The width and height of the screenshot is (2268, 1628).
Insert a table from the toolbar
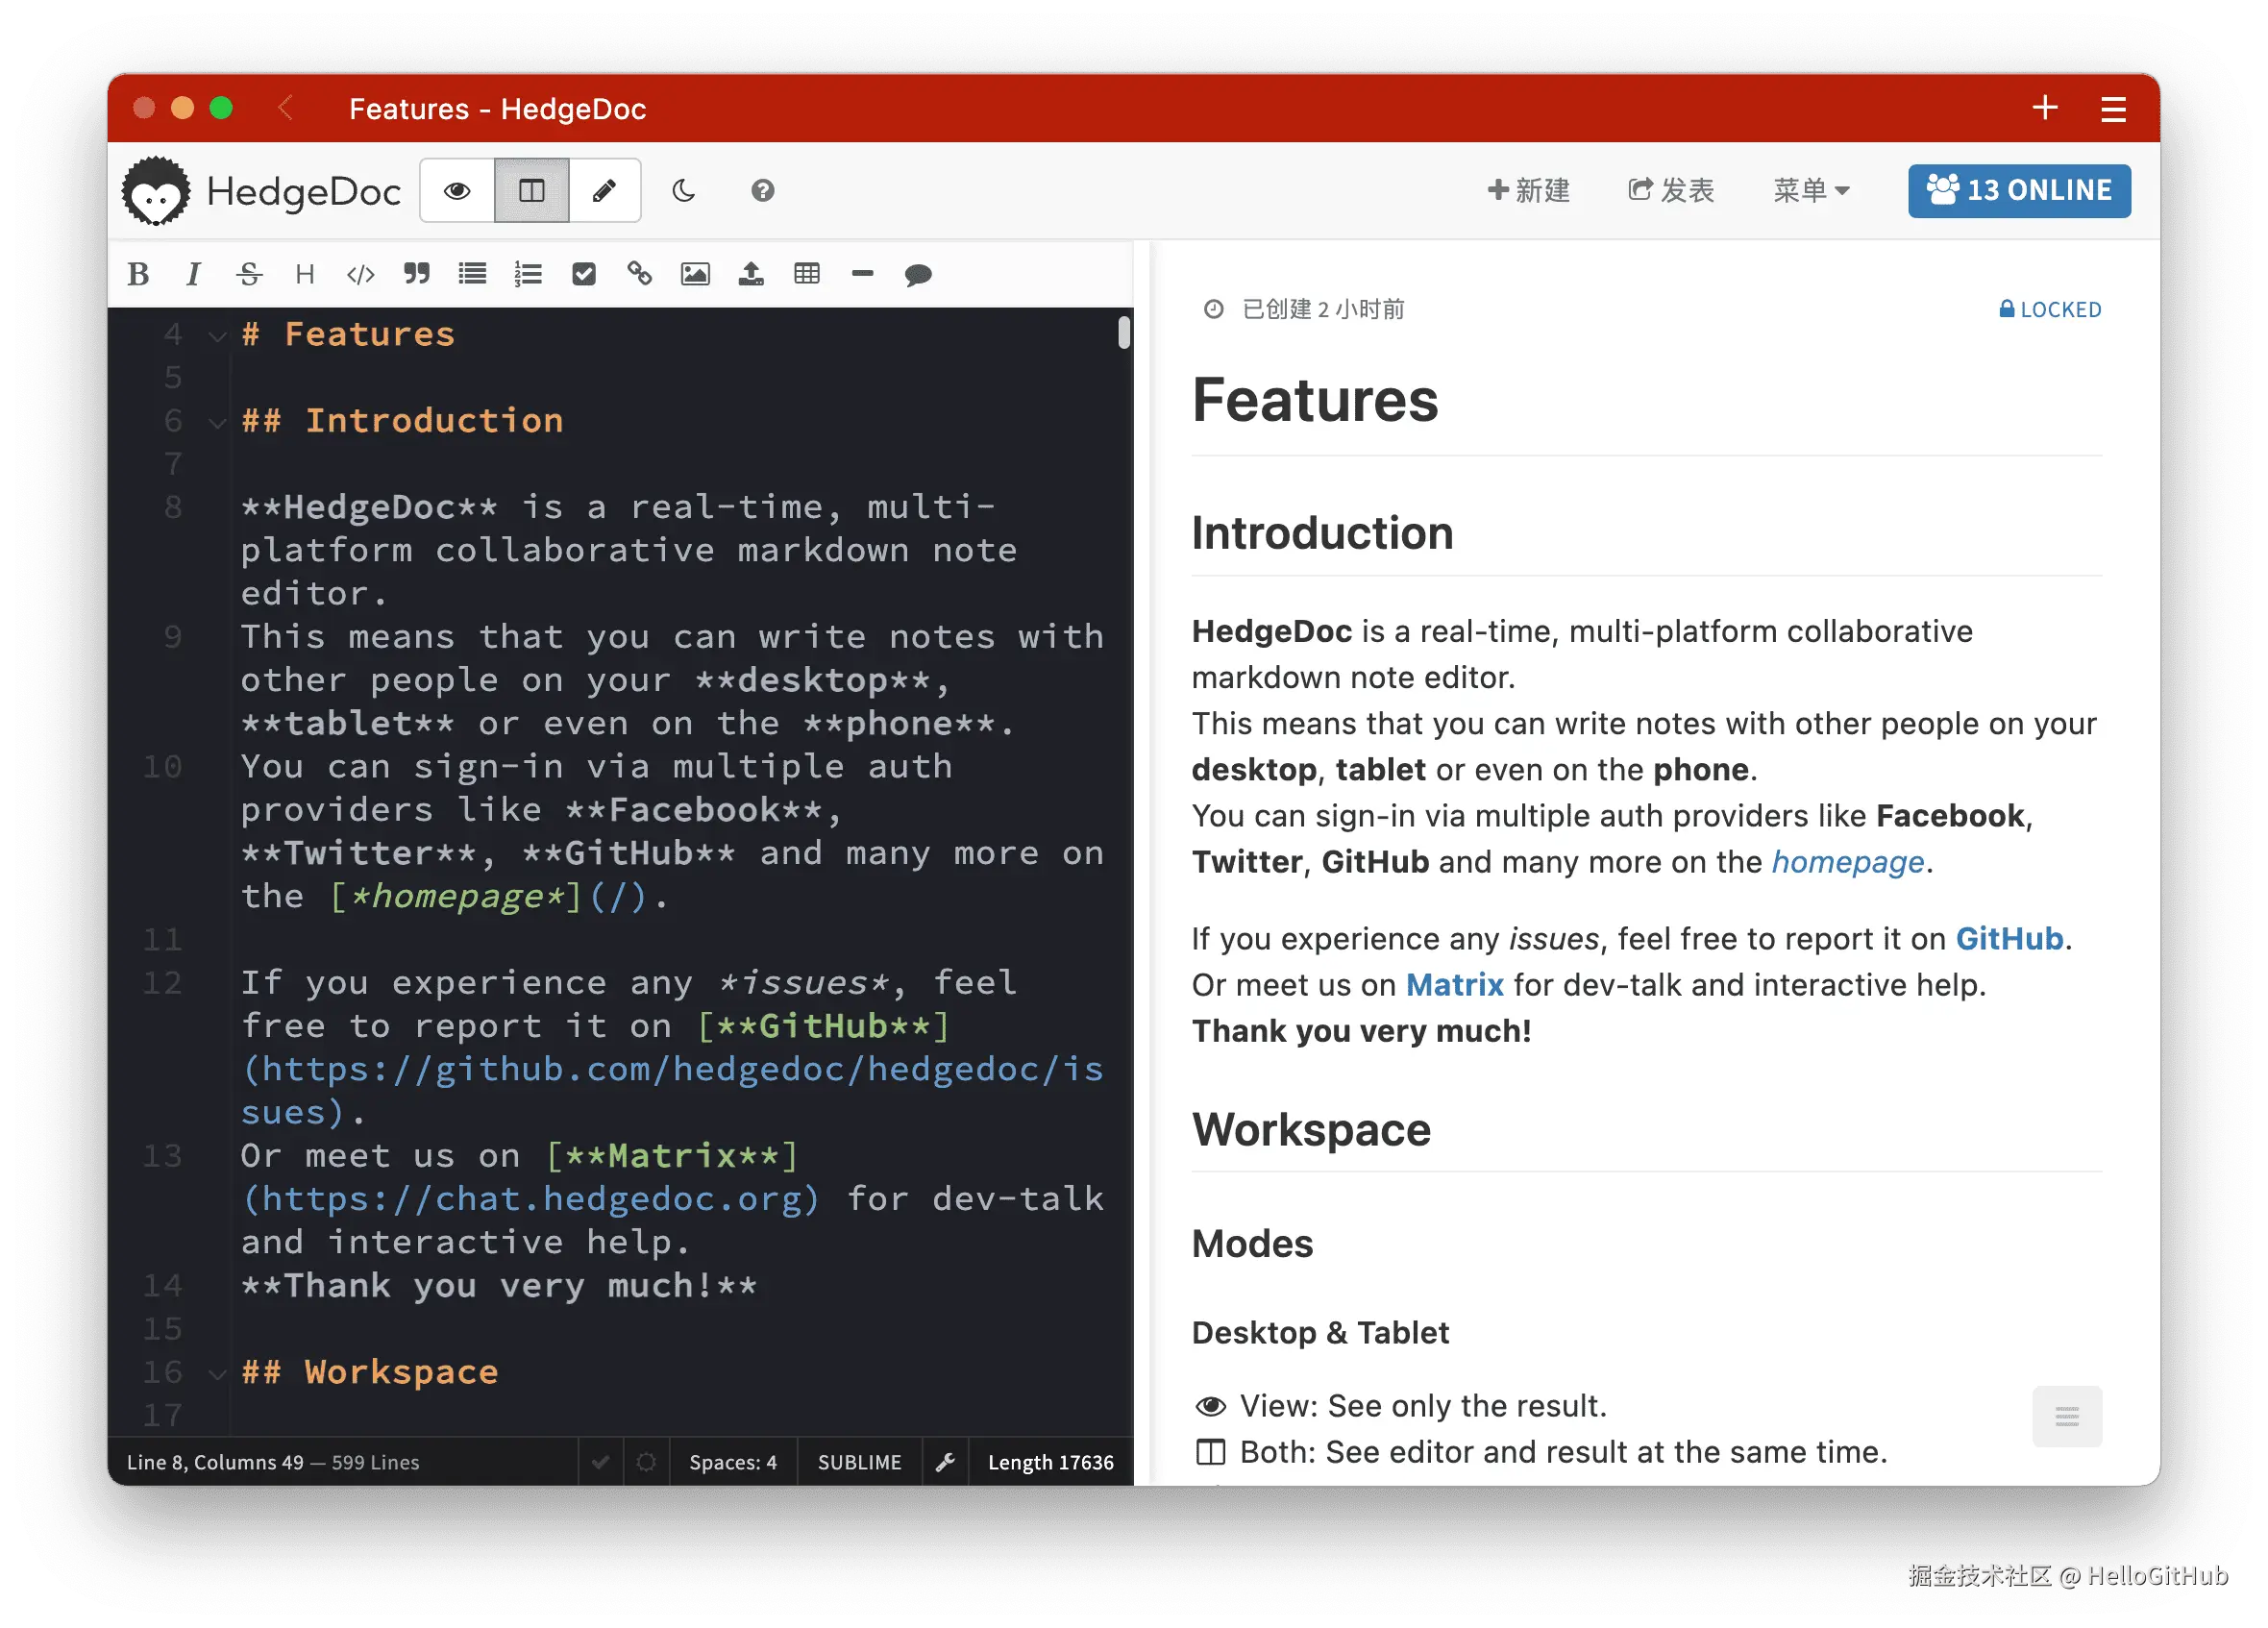[x=807, y=274]
